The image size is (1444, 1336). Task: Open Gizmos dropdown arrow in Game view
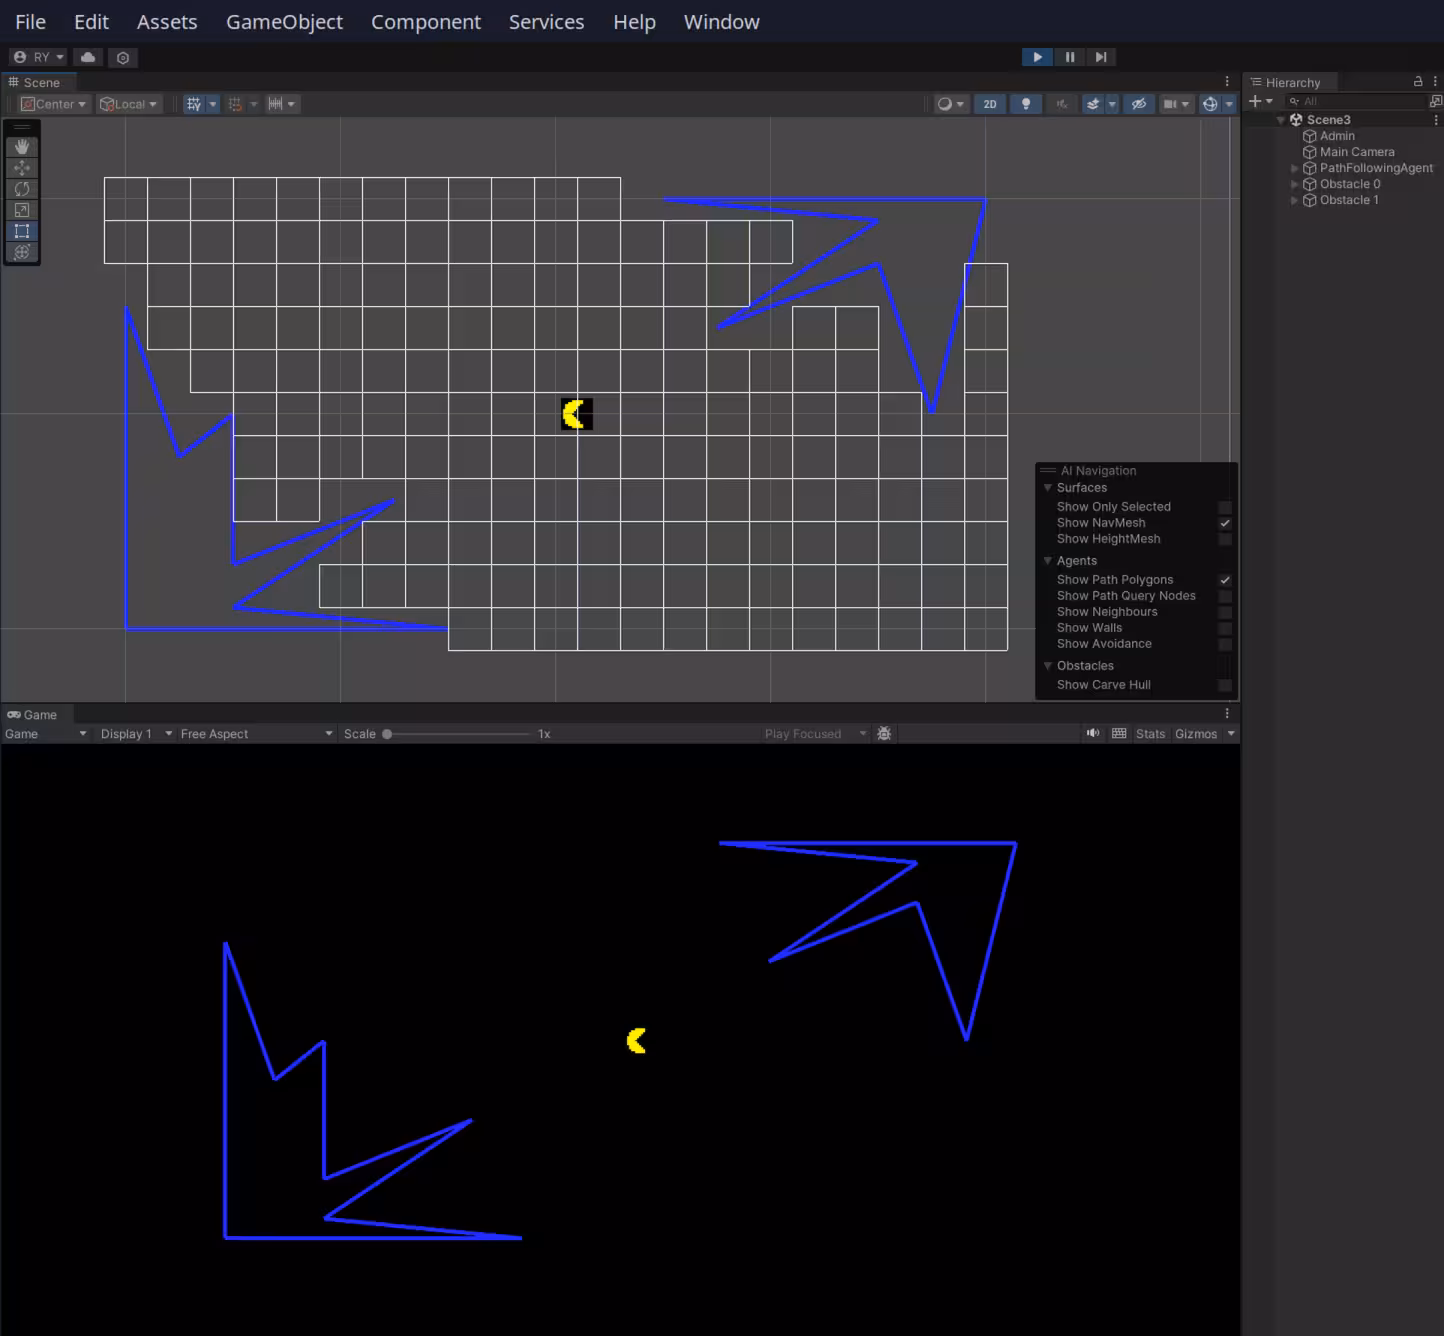point(1231,734)
